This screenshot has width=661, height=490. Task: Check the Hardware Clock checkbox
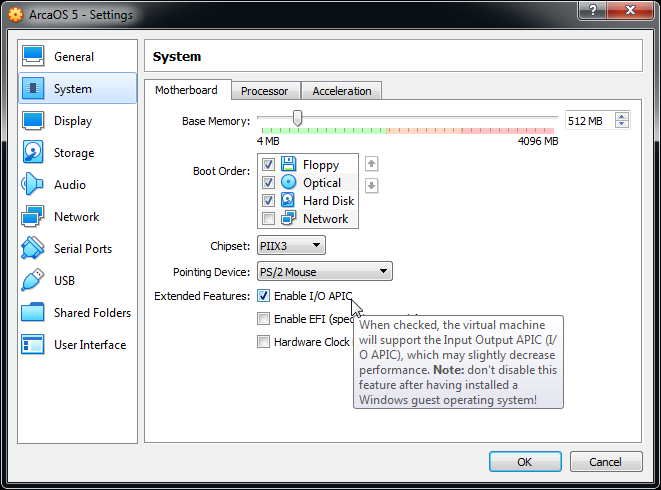tap(263, 341)
